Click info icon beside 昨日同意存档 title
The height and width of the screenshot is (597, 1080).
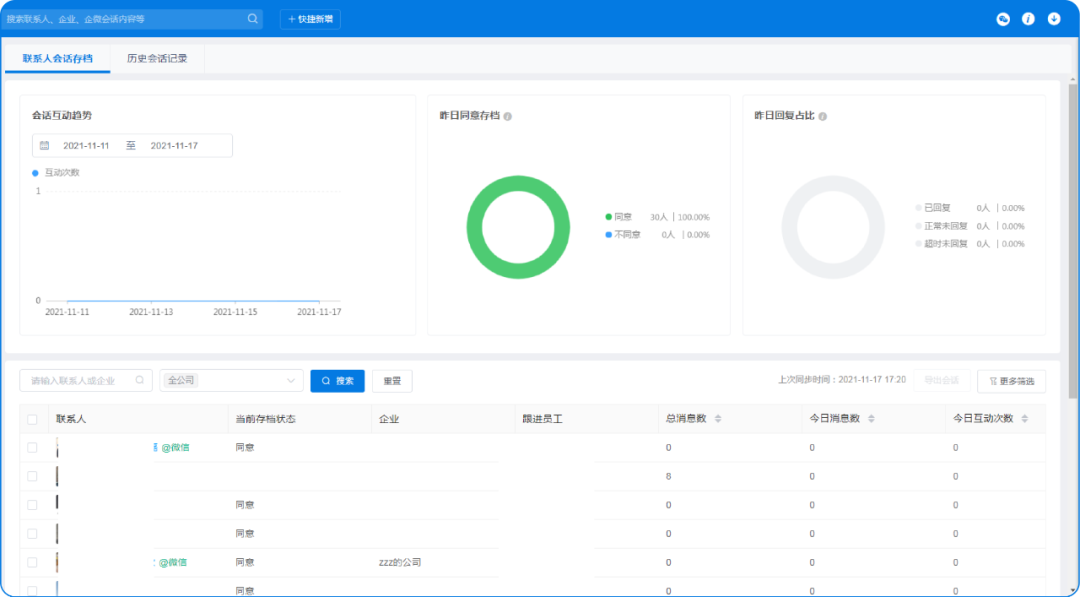(x=508, y=116)
